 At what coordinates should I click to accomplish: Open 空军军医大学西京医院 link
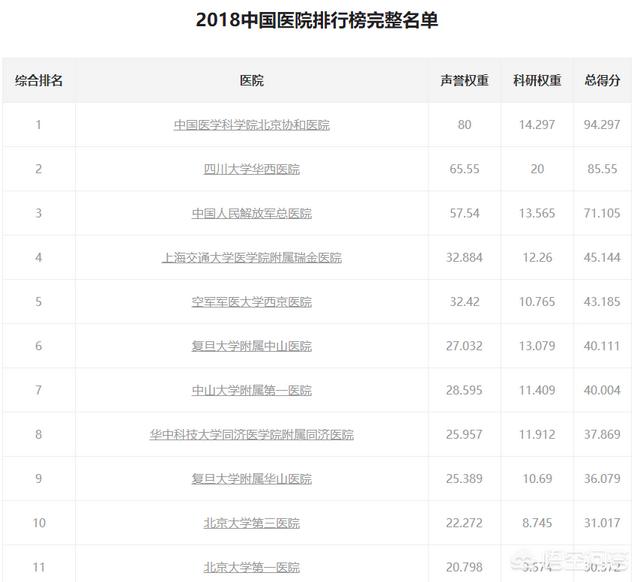252,302
